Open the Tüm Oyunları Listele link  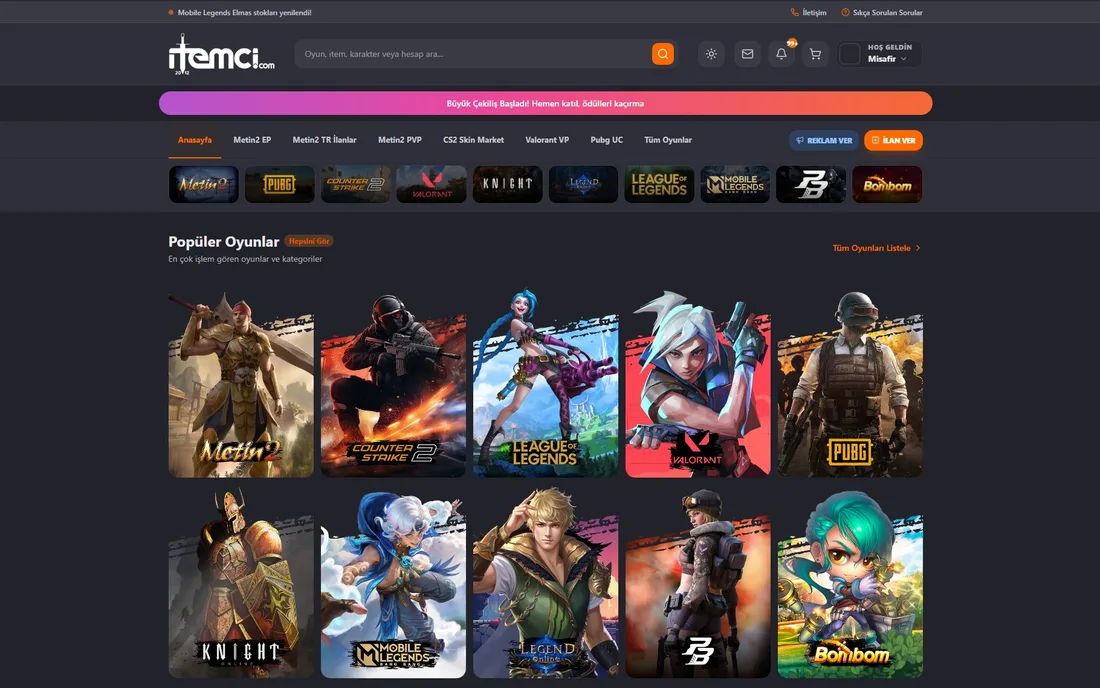pos(876,248)
